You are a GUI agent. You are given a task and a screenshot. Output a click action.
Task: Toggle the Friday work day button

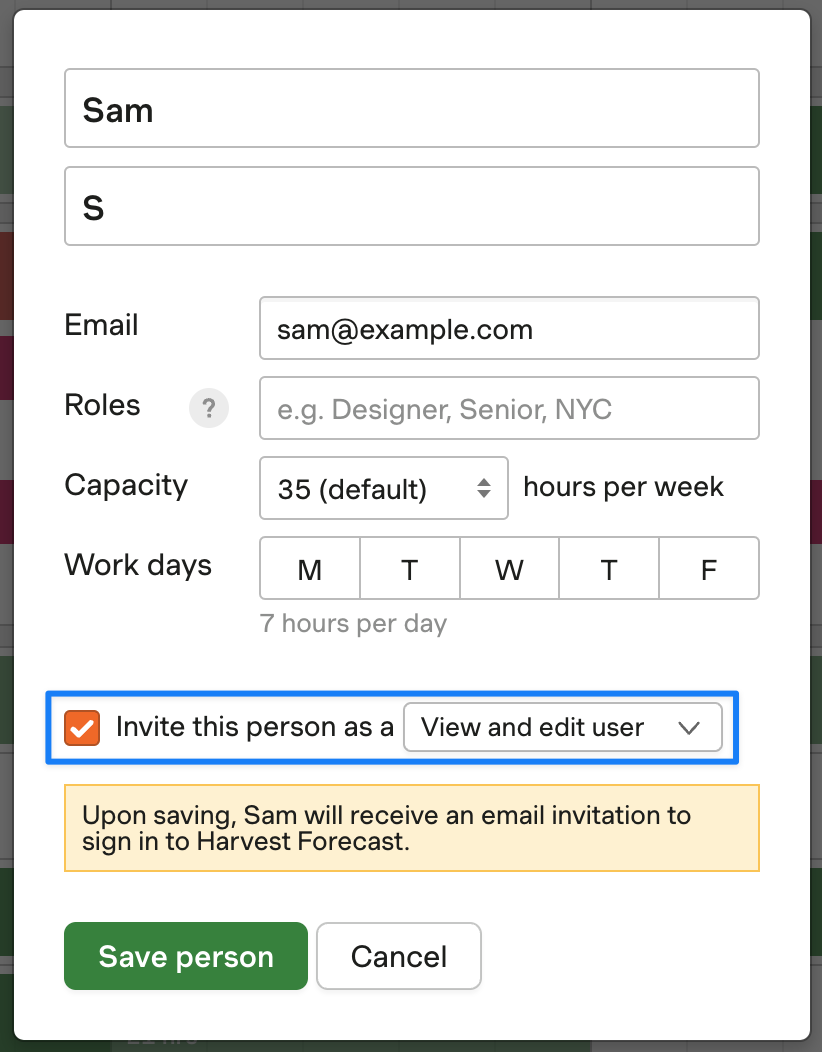709,568
